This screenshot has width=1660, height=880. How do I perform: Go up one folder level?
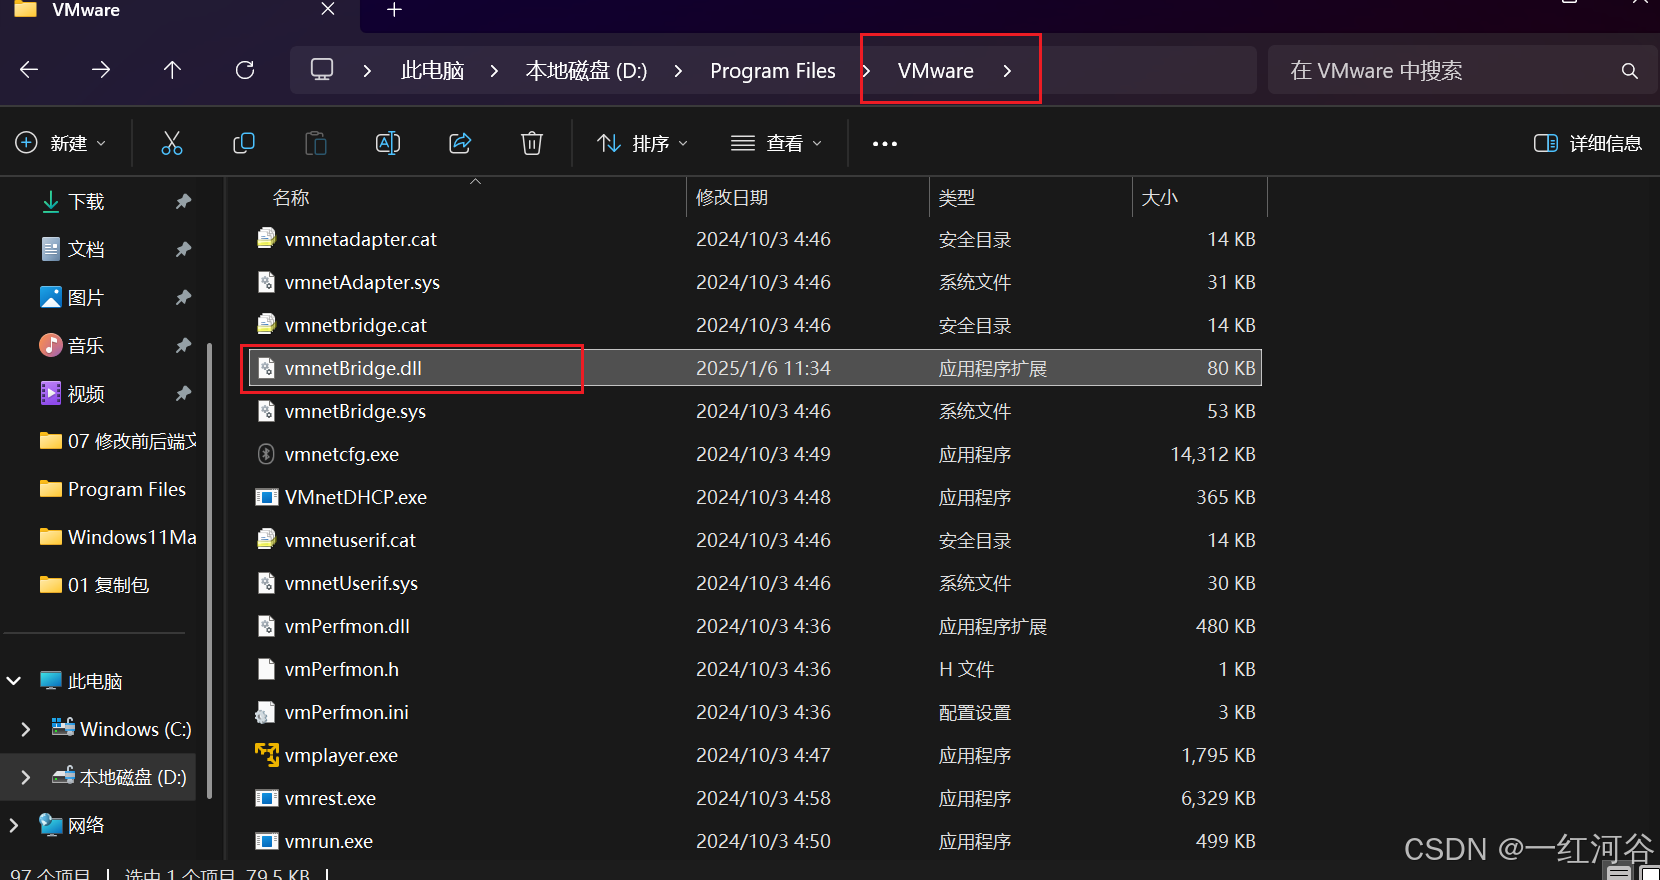click(x=172, y=70)
